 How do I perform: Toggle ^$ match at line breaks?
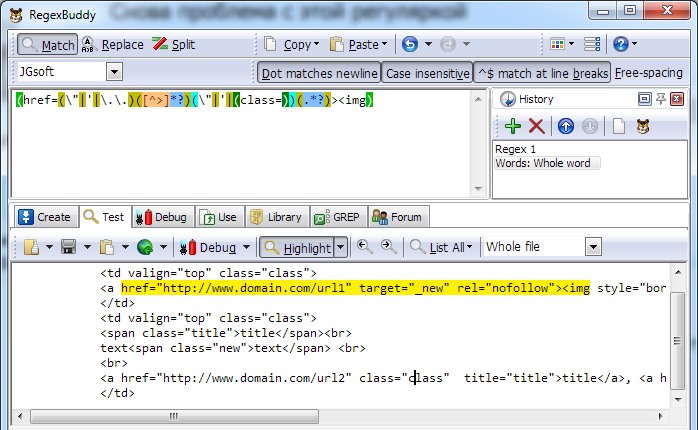[543, 73]
